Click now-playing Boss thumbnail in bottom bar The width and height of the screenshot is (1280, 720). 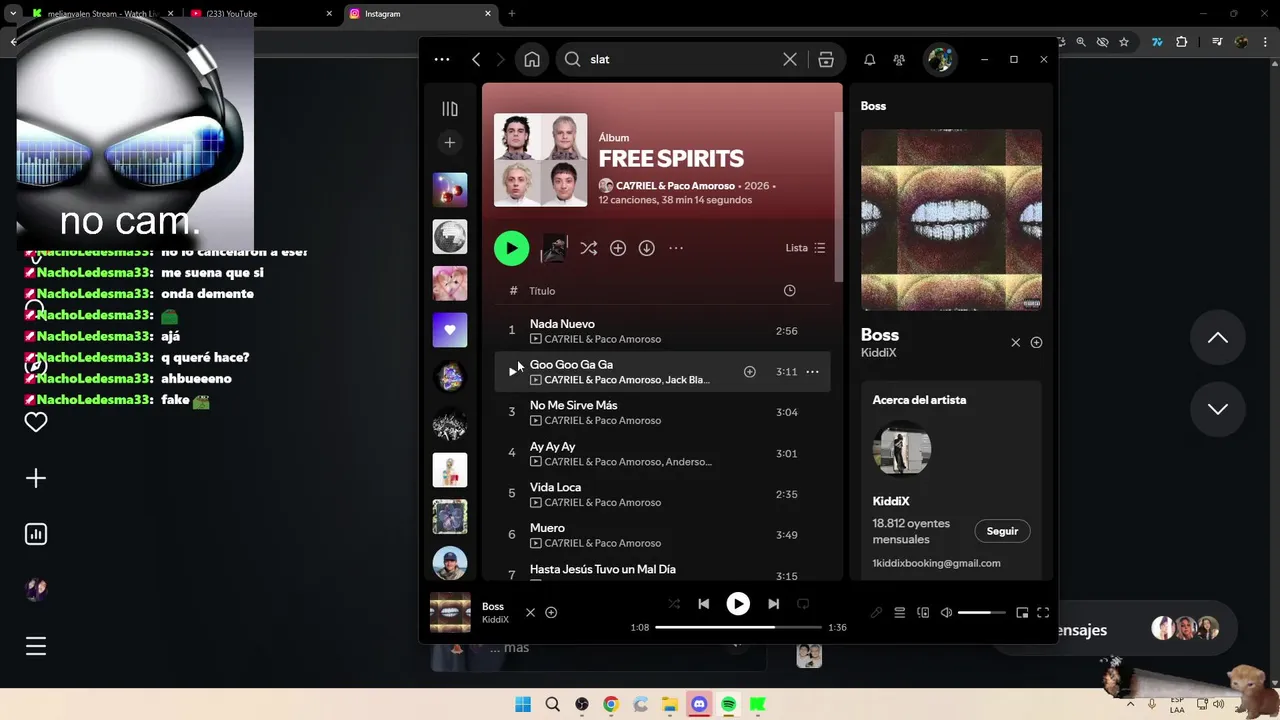coord(450,612)
